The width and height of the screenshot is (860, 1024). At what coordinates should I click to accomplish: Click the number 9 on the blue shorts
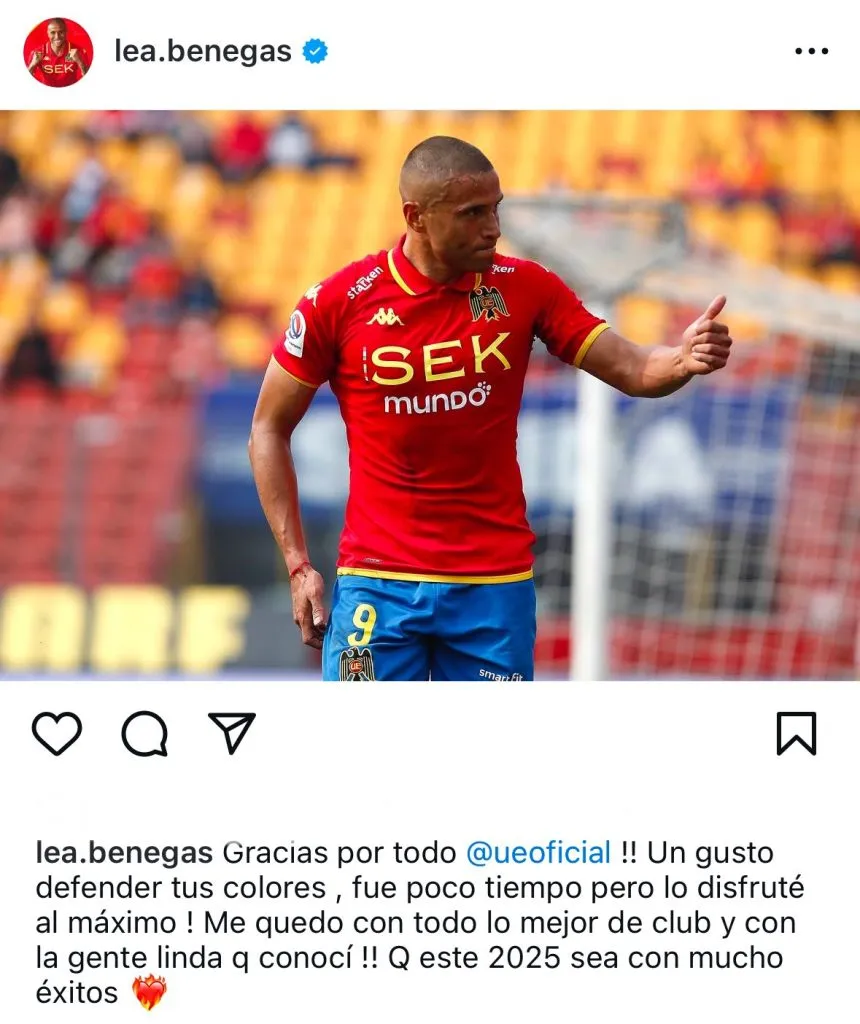[362, 624]
